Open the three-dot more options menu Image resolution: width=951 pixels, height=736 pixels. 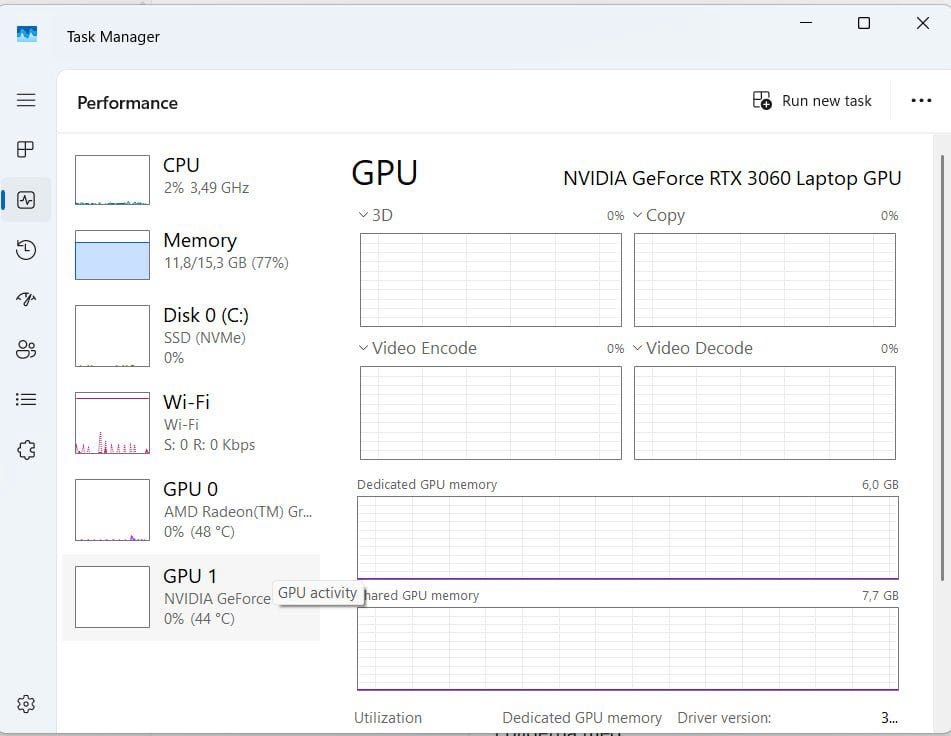(x=921, y=101)
